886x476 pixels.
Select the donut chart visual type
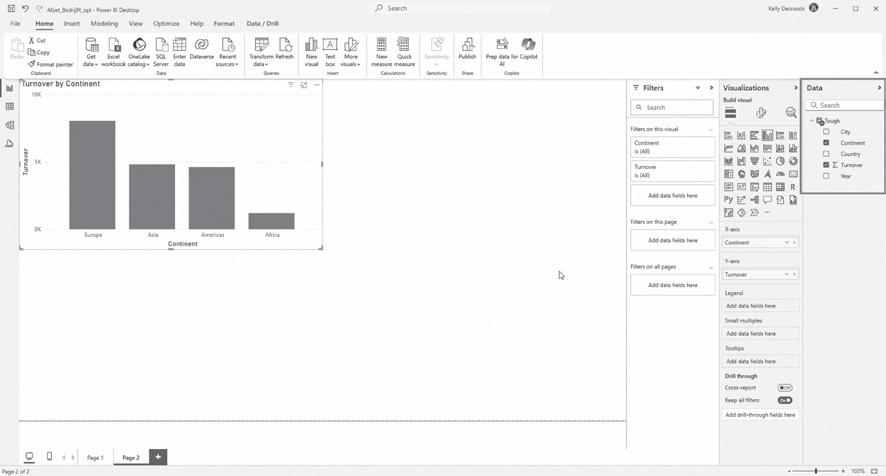793,161
